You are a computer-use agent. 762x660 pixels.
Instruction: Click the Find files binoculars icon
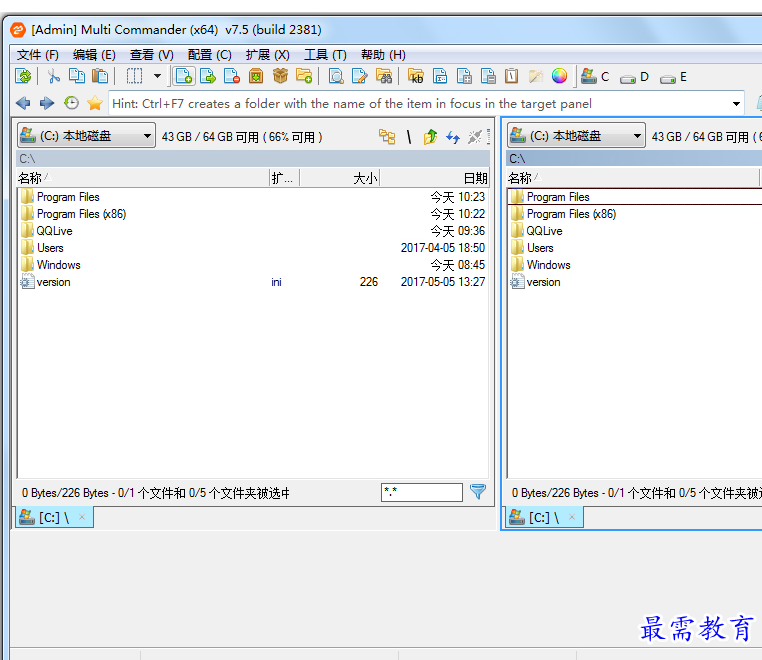384,76
